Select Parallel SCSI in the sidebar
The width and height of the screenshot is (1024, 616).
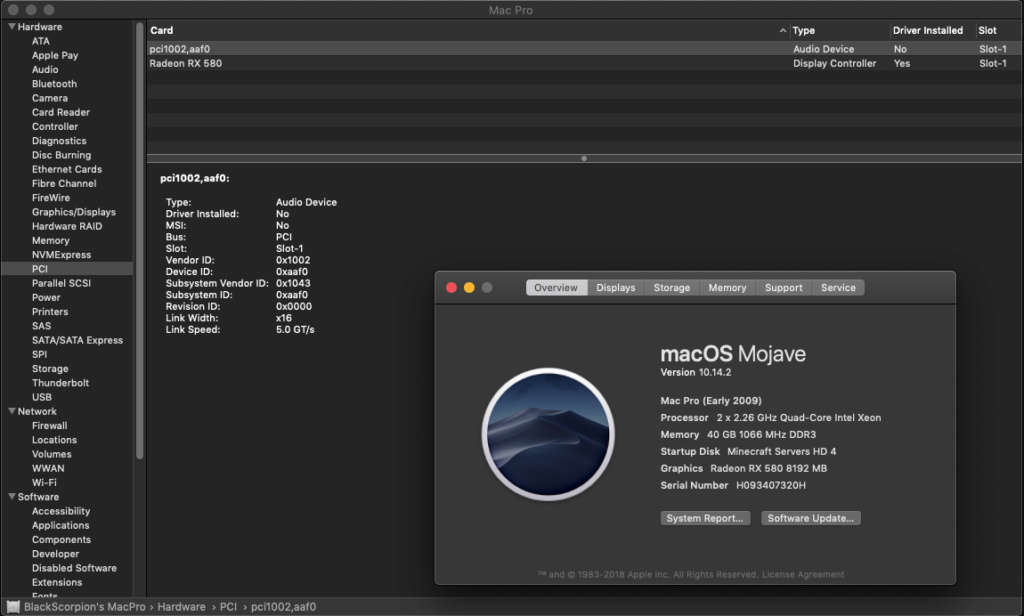pos(61,284)
